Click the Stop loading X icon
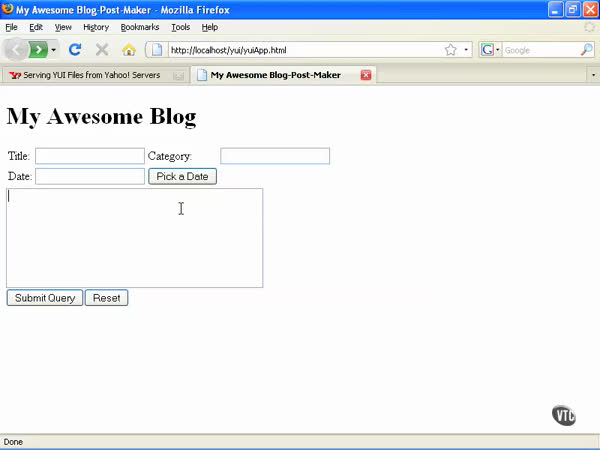Image resolution: width=600 pixels, height=450 pixels. pyautogui.click(x=102, y=50)
